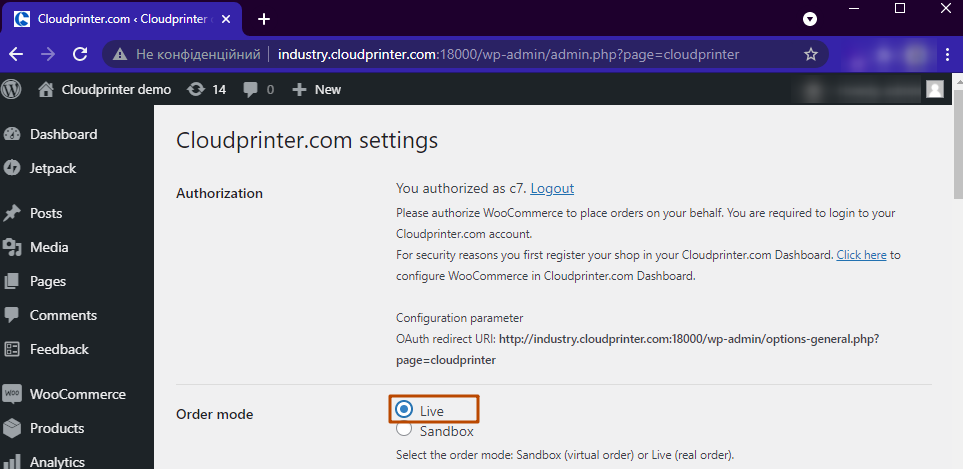Click the Media library icon
Image resolution: width=963 pixels, height=469 pixels.
point(12,247)
